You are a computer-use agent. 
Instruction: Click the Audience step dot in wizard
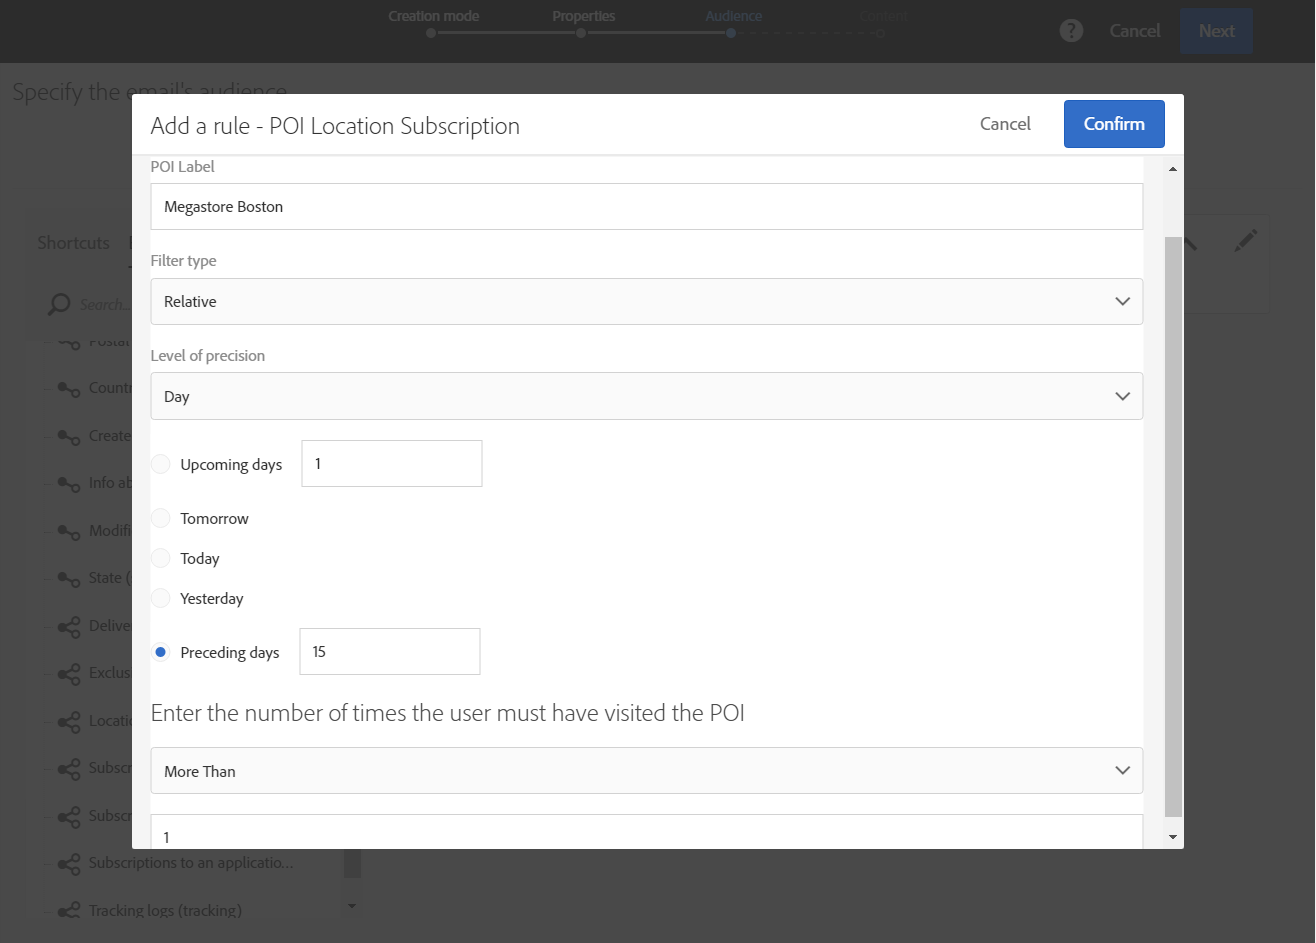731,33
